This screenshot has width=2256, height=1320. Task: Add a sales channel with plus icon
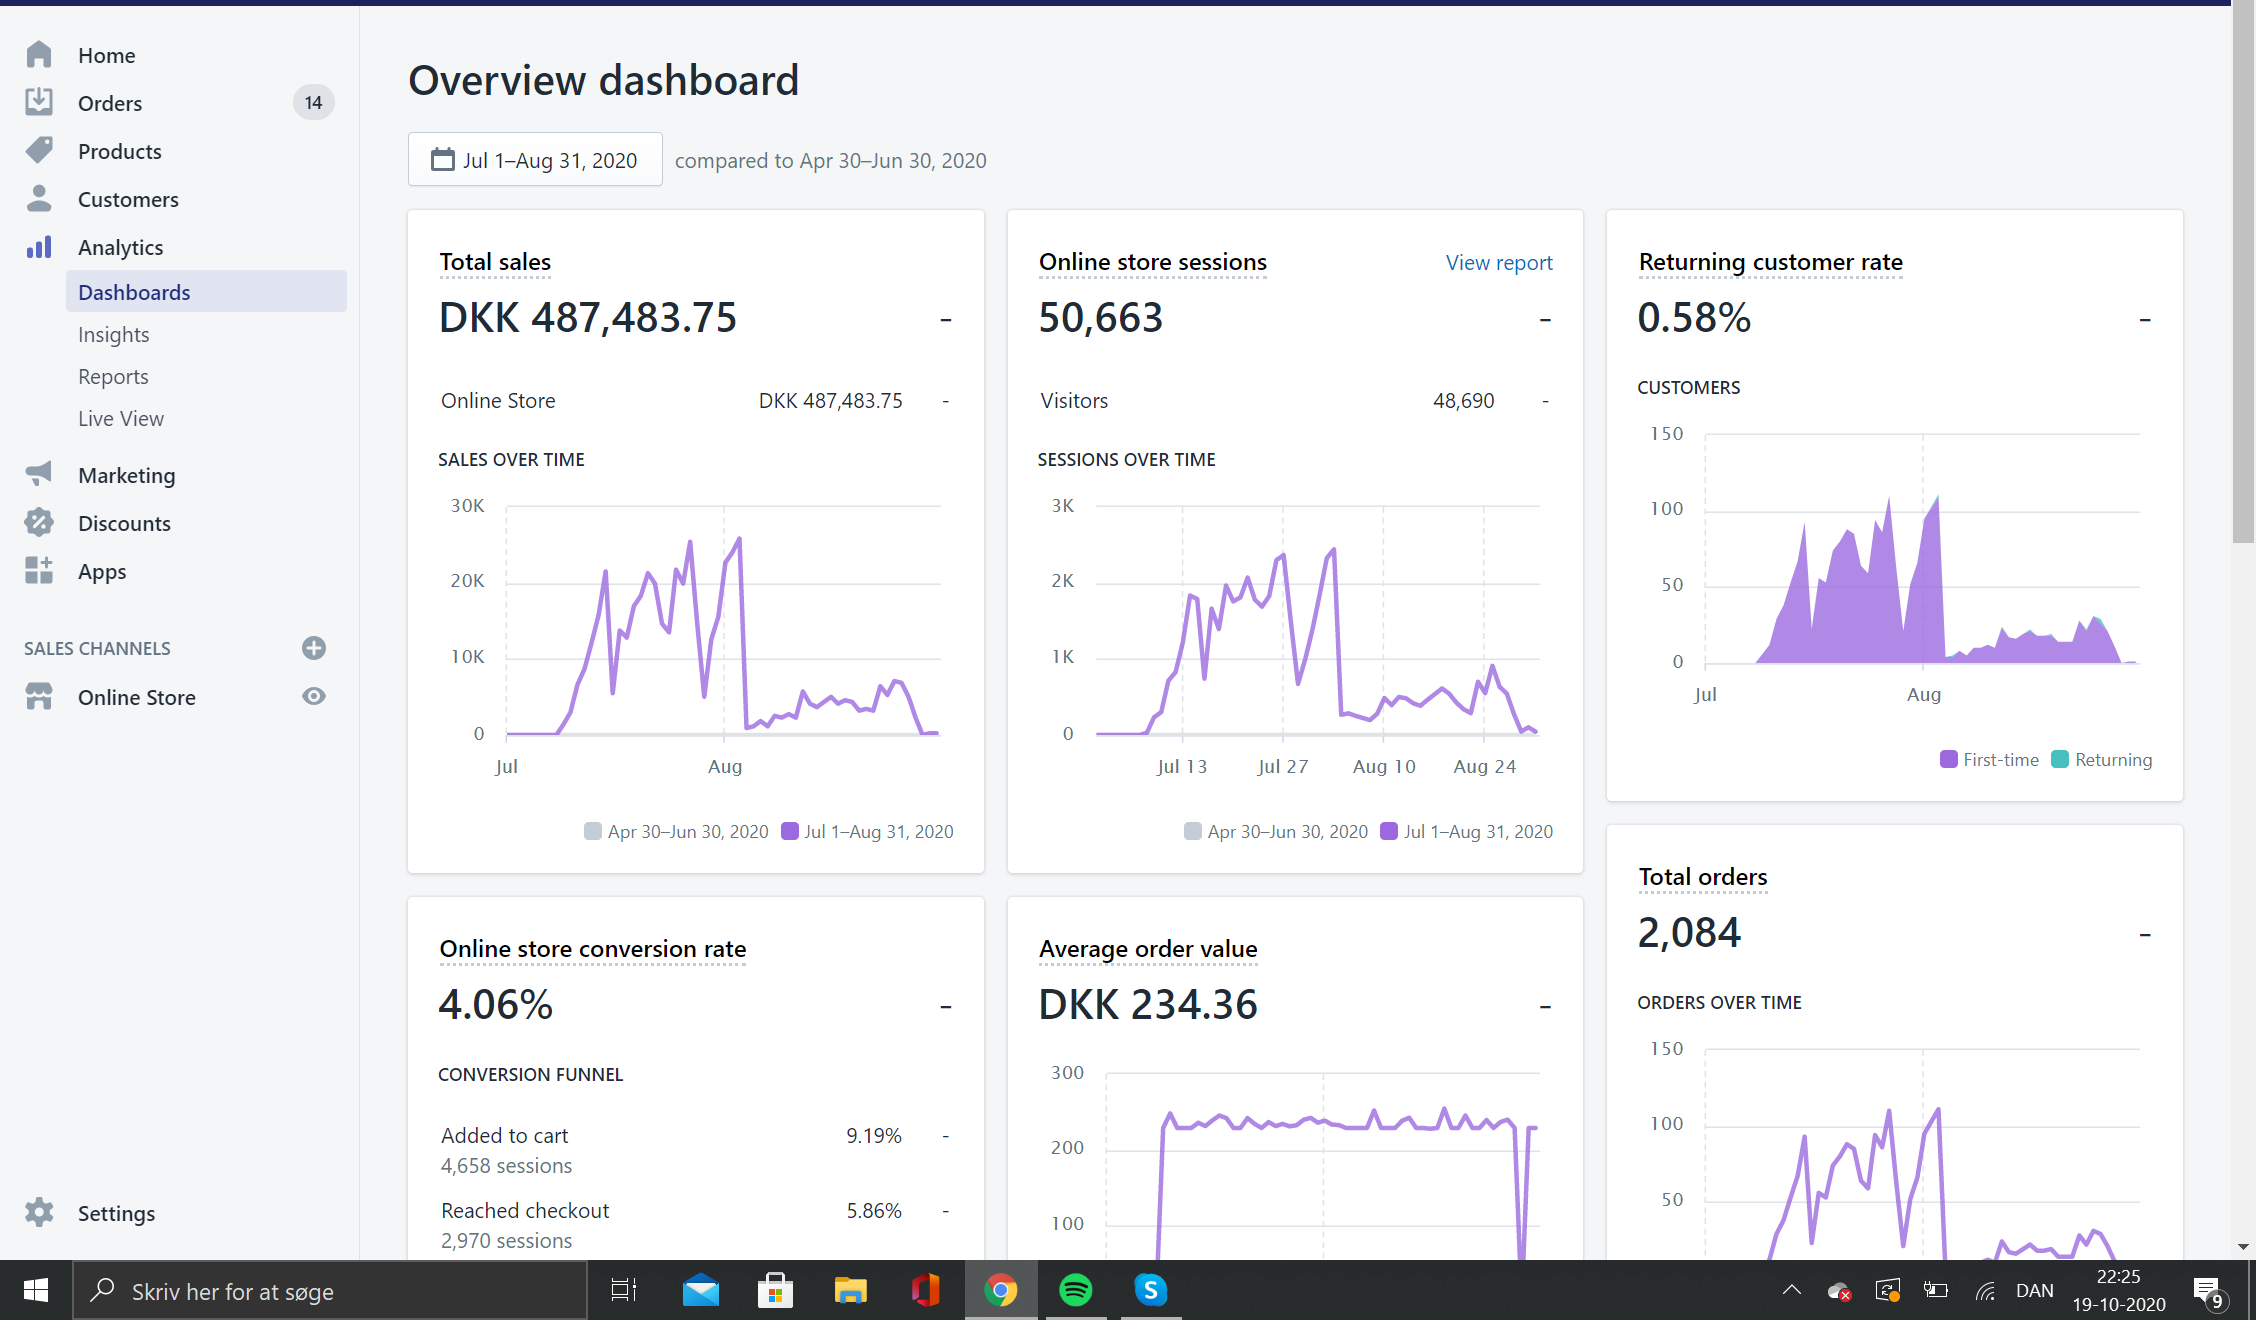coord(313,648)
